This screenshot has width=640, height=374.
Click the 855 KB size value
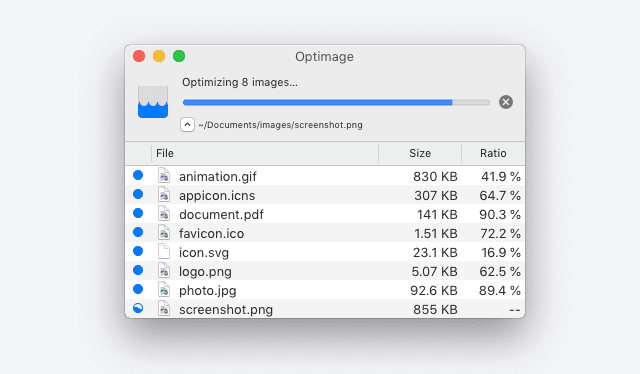(435, 309)
